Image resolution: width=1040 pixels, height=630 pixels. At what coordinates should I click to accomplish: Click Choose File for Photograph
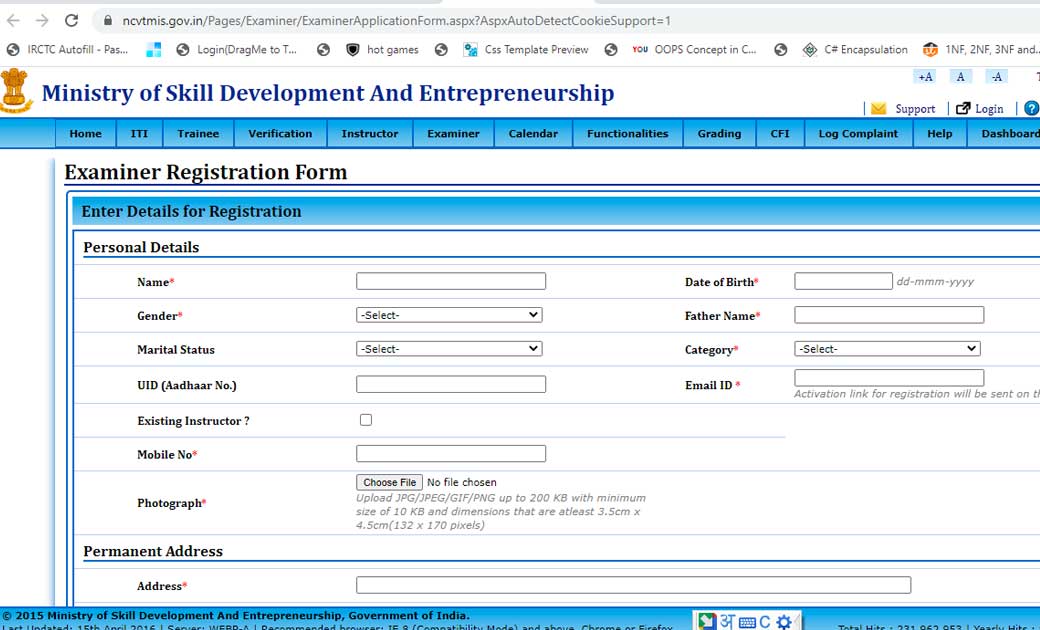click(389, 482)
